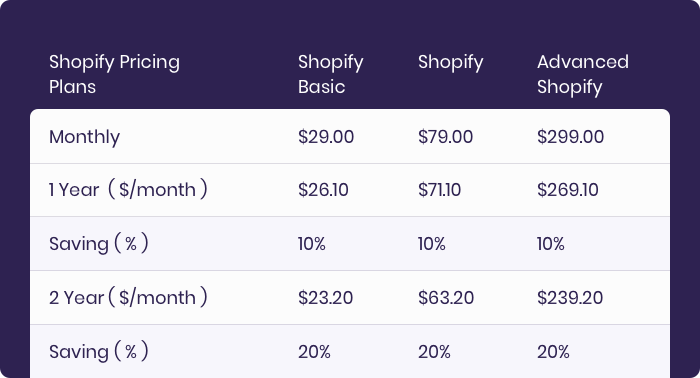Click the $299.00 Advanced monthly price
Image resolution: width=700 pixels, height=378 pixels.
(571, 137)
